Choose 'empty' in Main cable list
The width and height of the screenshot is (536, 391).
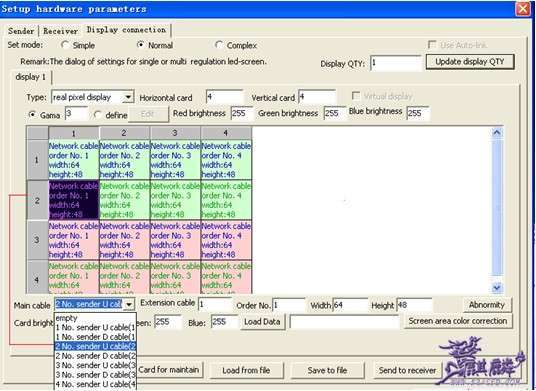[x=95, y=318]
